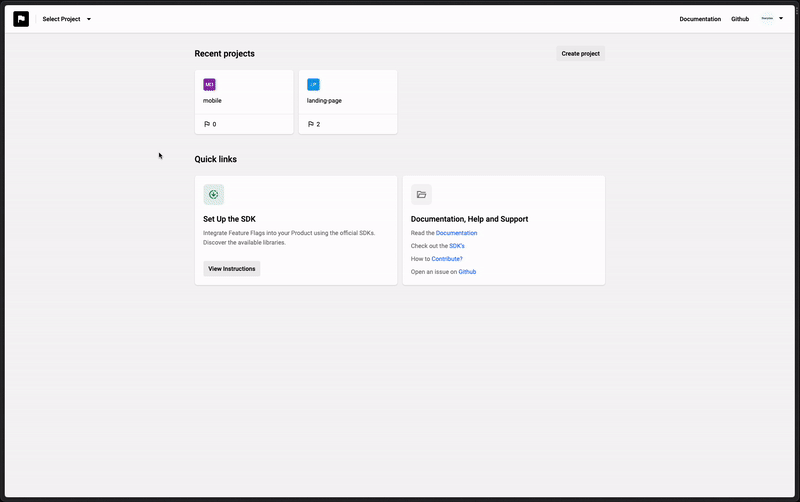Click the user avatar in header

tap(767, 18)
